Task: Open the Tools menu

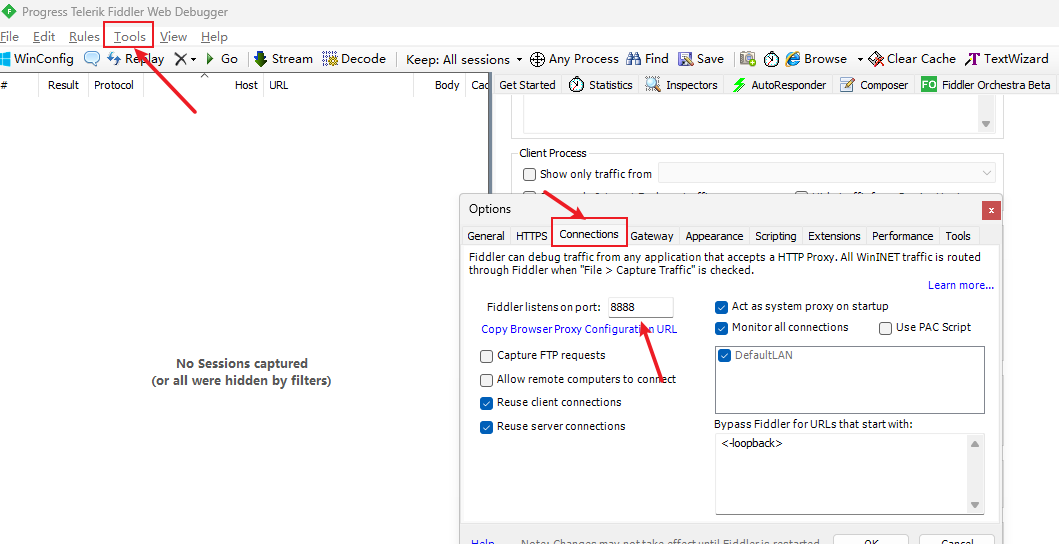Action: click(130, 36)
